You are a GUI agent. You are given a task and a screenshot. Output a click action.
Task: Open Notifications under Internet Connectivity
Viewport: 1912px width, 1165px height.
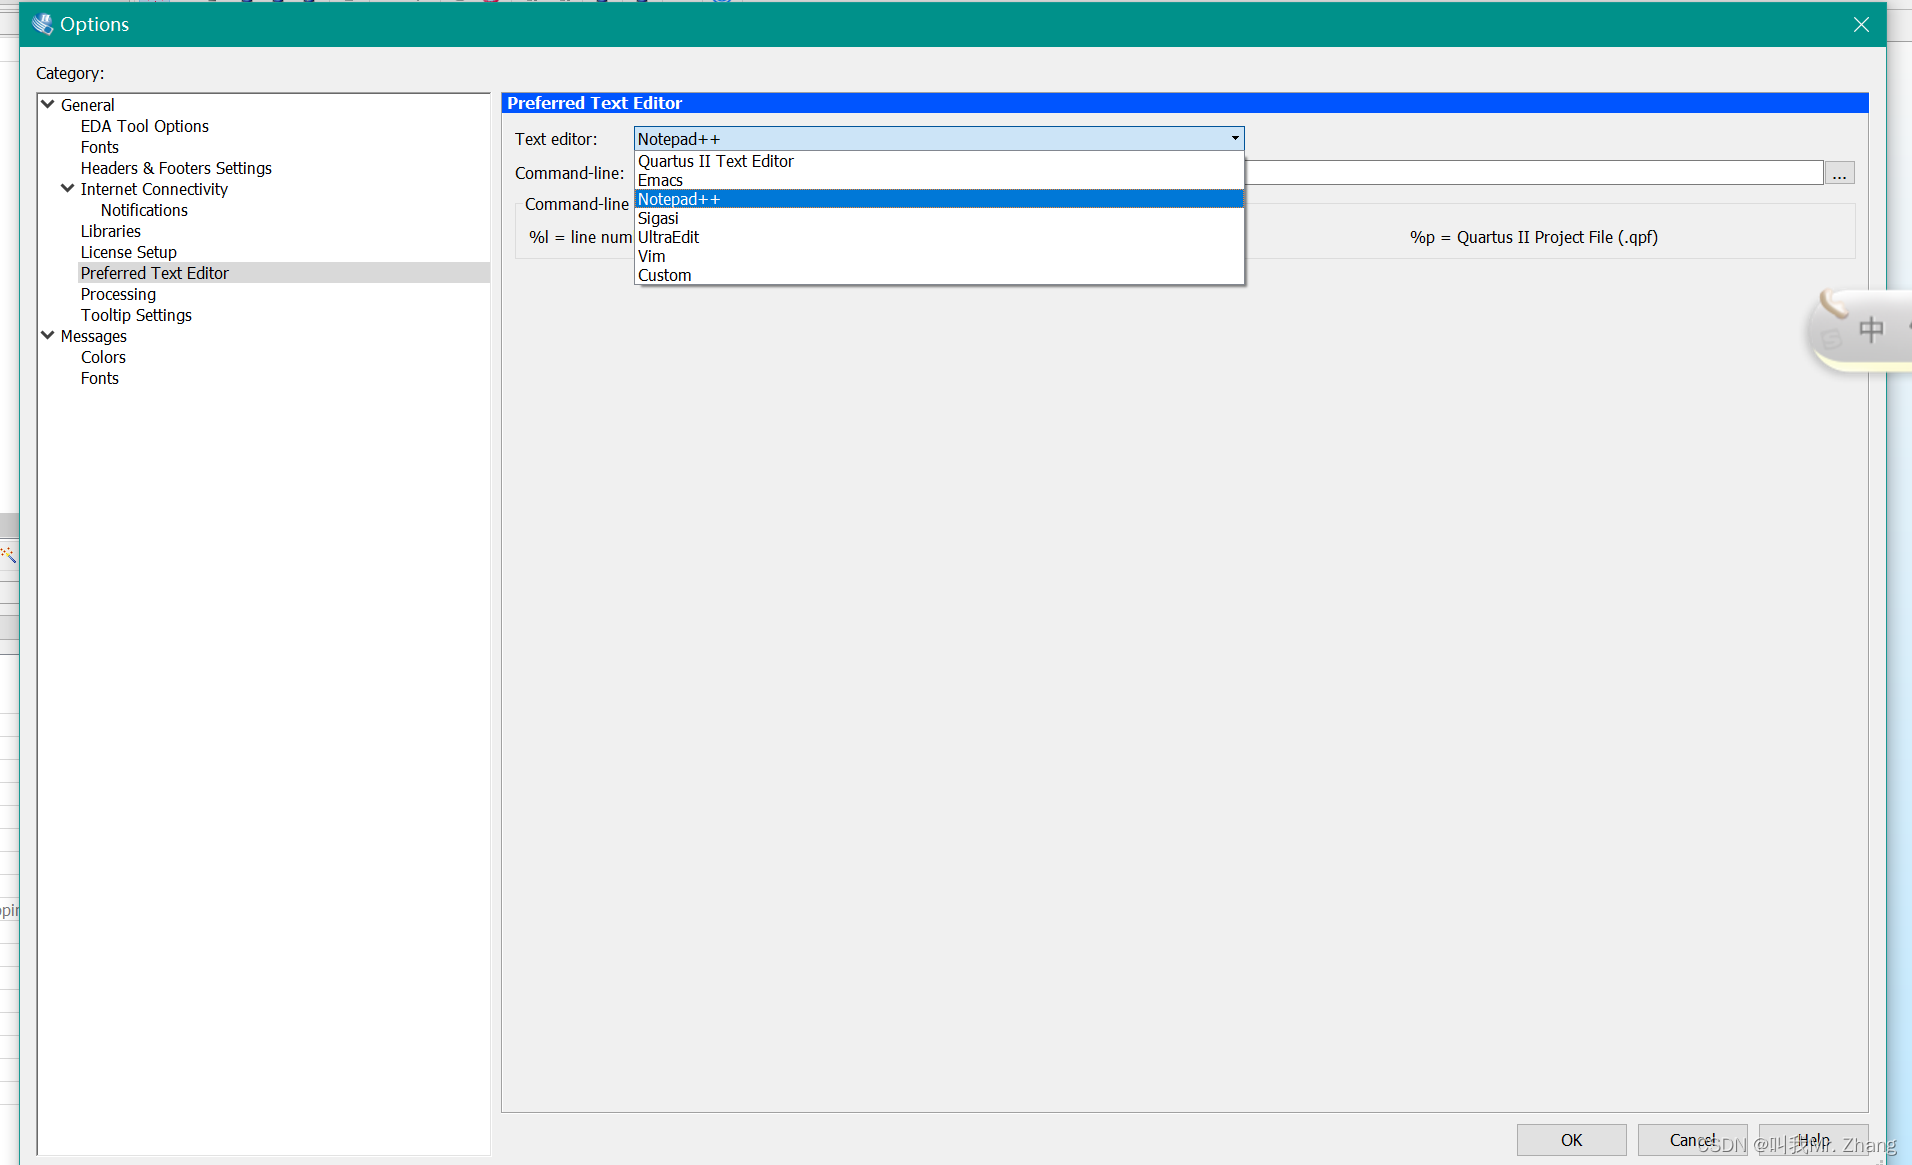(144, 210)
